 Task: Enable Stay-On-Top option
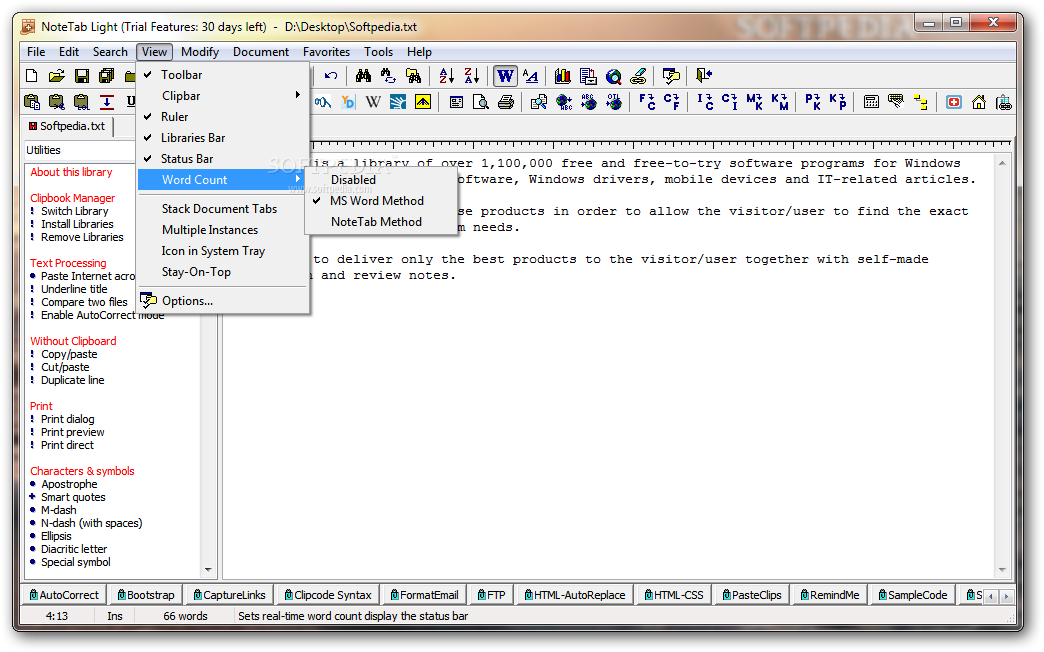[224, 272]
